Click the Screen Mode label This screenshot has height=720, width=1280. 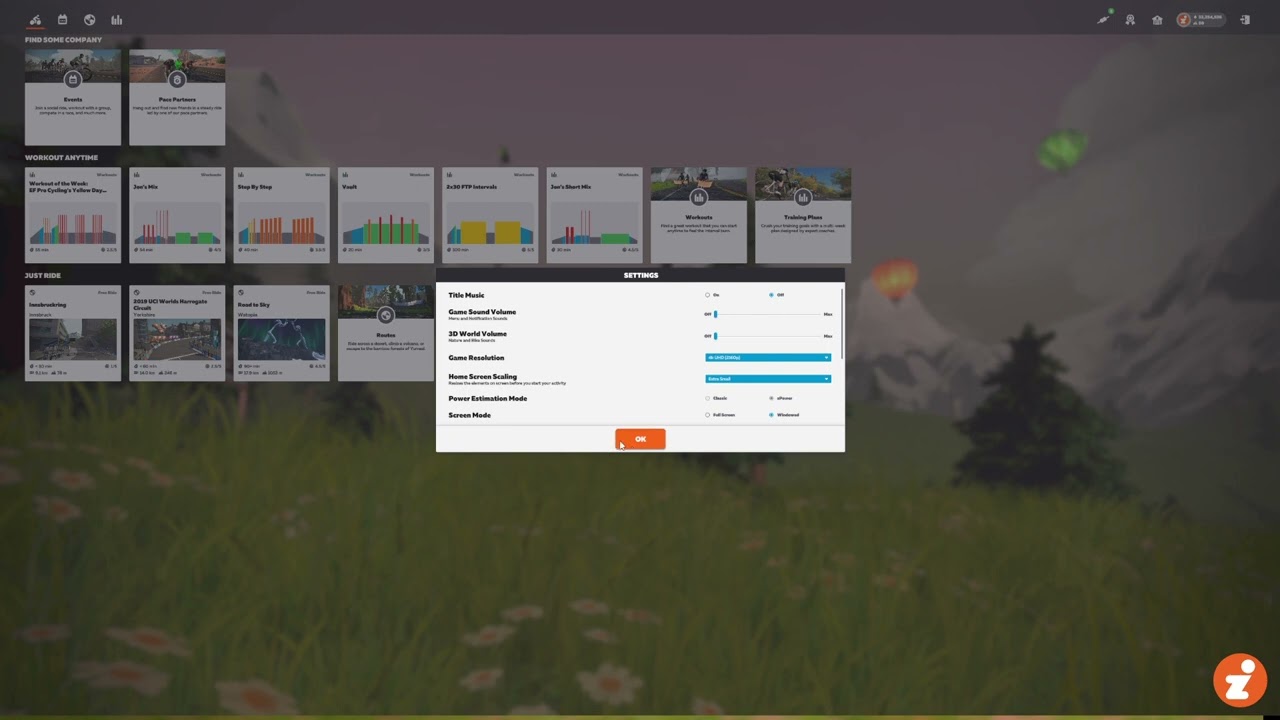coord(469,414)
